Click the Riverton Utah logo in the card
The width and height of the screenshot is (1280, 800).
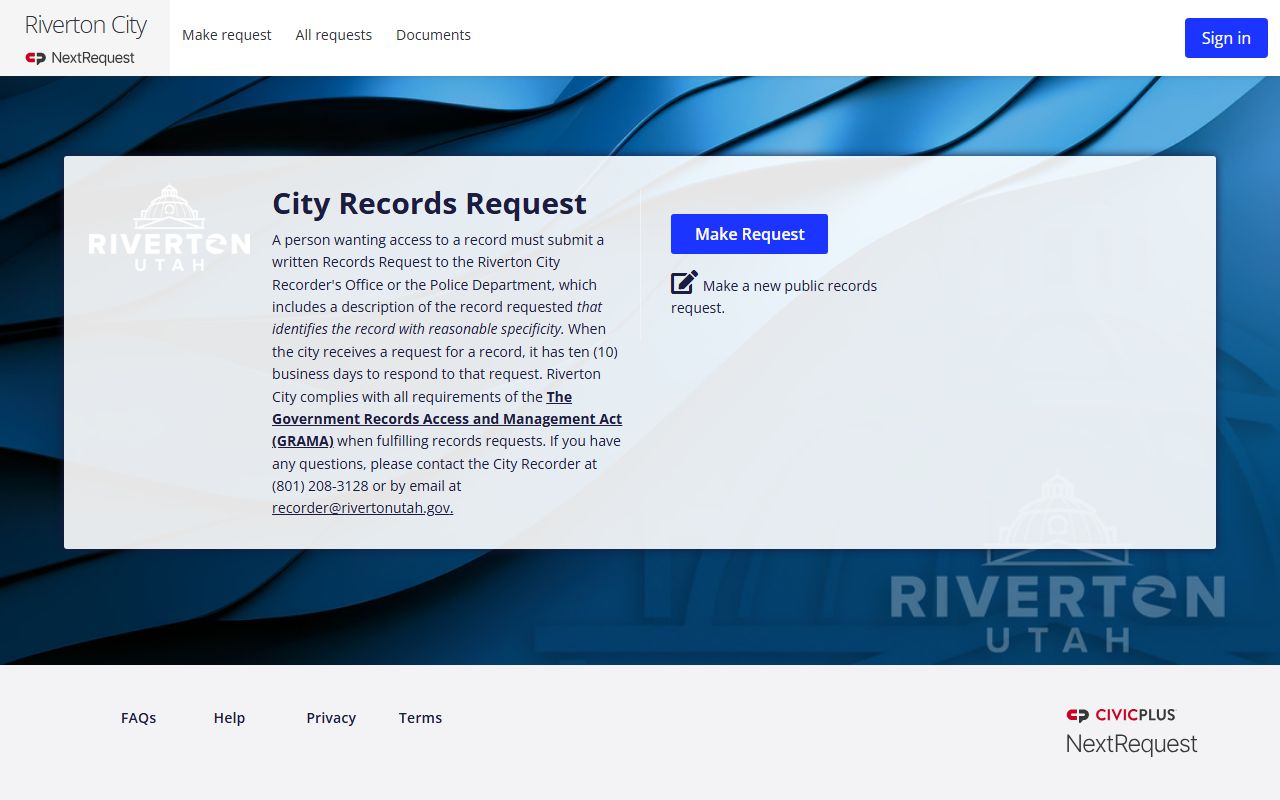click(x=169, y=228)
